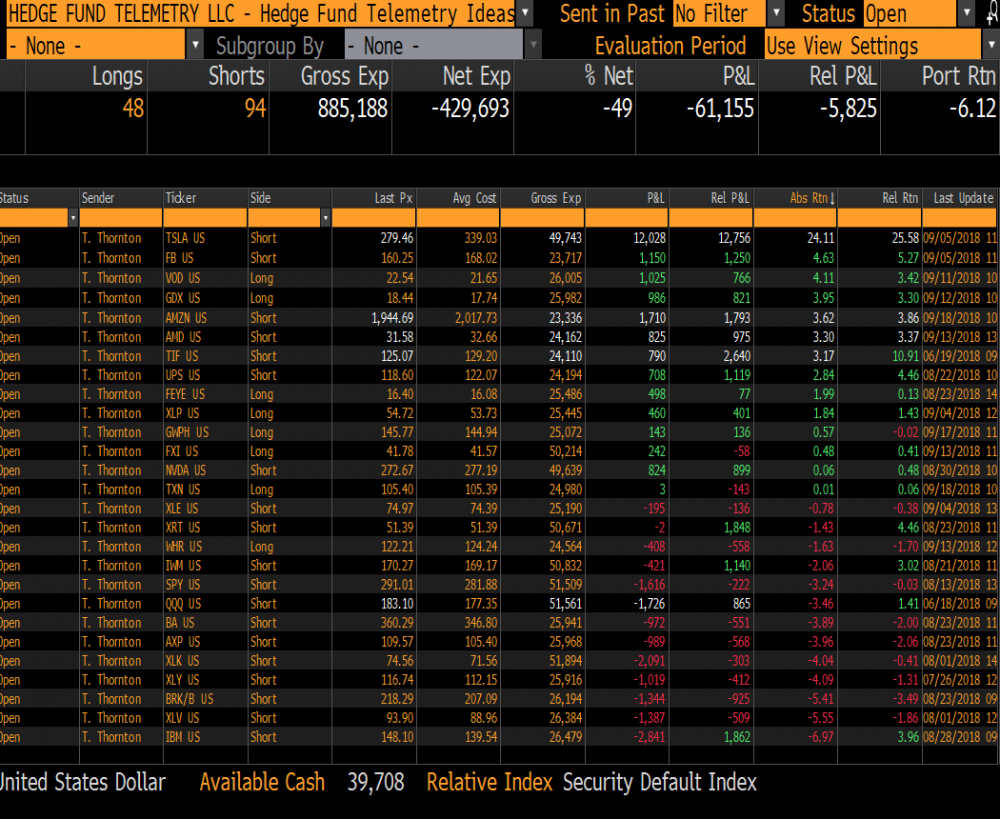Select the TXN US ticker

point(183,489)
